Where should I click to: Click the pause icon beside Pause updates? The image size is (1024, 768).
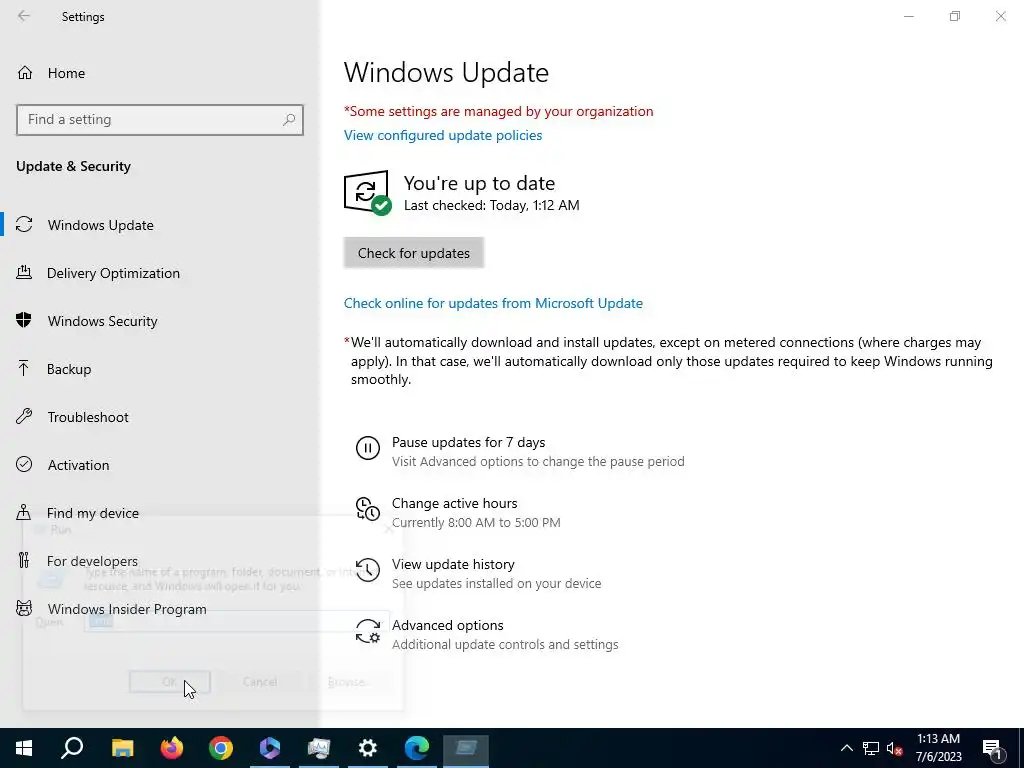368,449
